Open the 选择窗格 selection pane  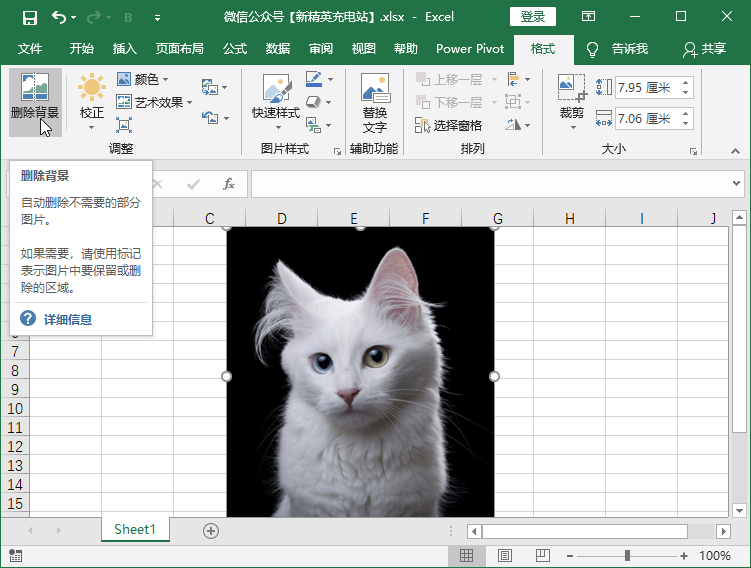tap(448, 125)
